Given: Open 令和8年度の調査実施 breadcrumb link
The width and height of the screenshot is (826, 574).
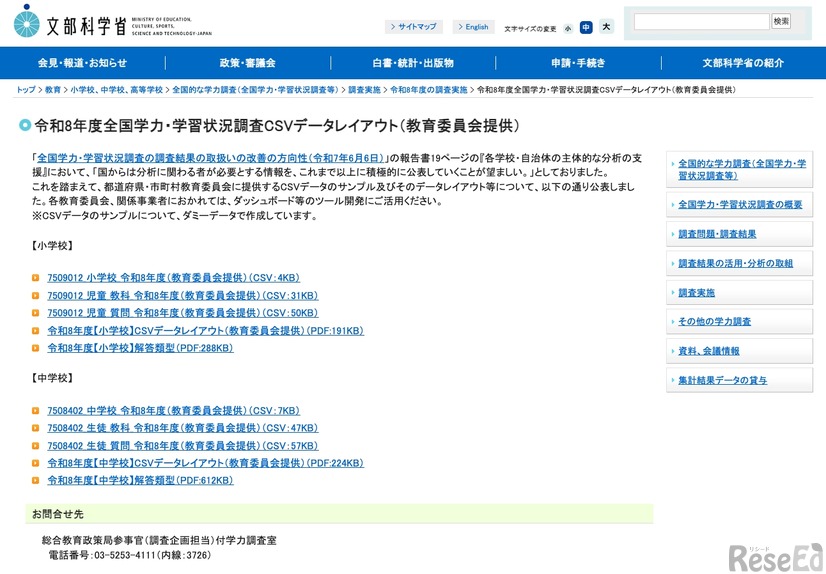Looking at the screenshot, I should (428, 90).
